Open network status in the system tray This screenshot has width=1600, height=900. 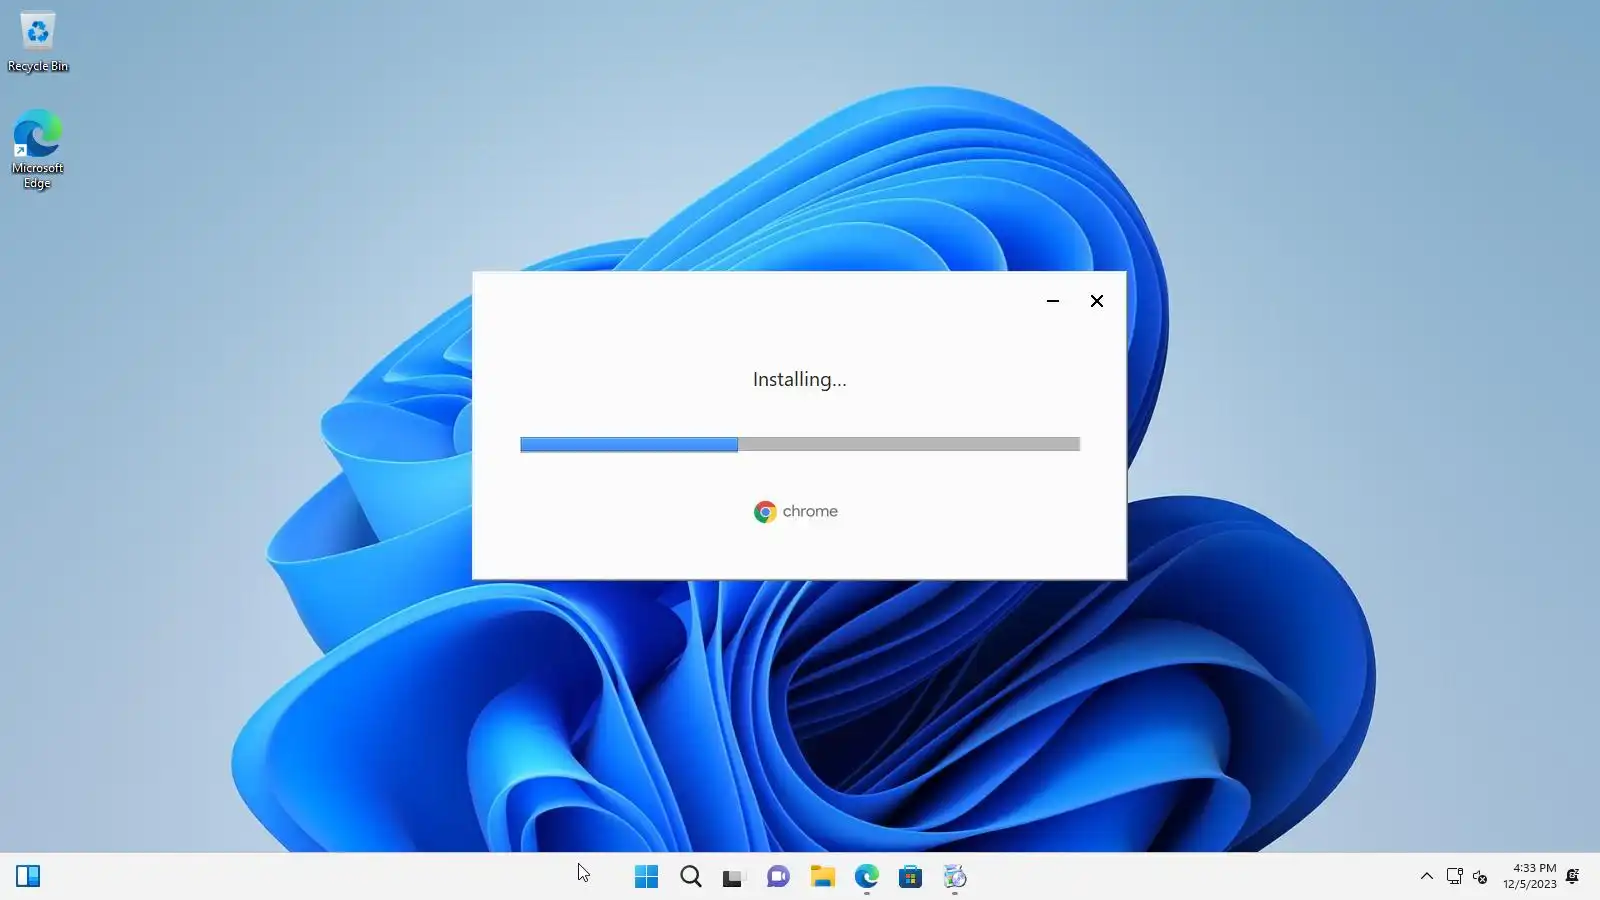pyautogui.click(x=1455, y=876)
